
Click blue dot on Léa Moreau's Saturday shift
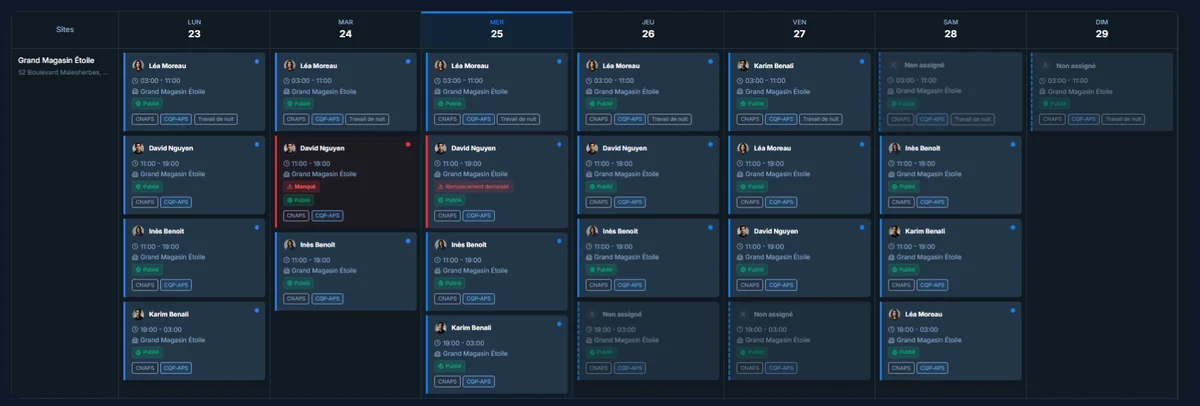pos(1012,310)
